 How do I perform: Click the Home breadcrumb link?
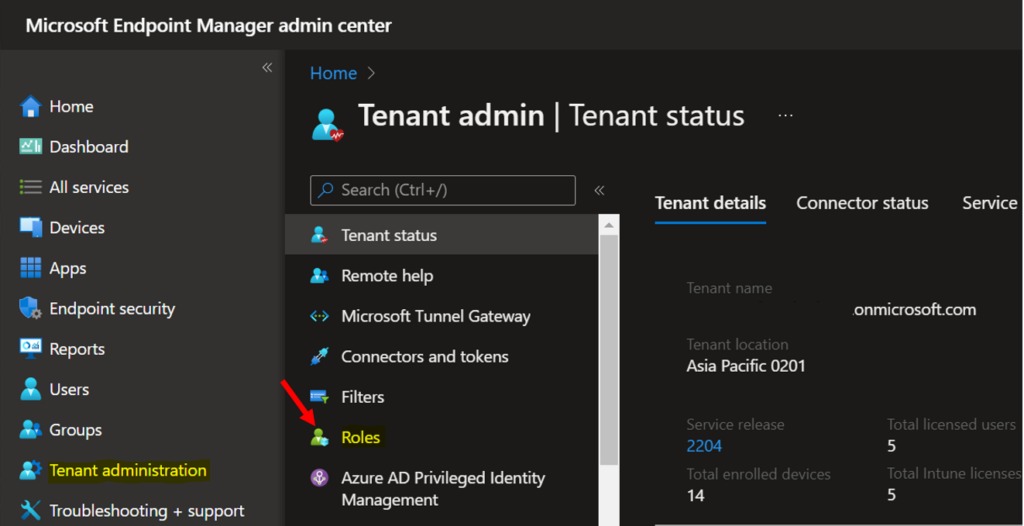pyautogui.click(x=333, y=73)
